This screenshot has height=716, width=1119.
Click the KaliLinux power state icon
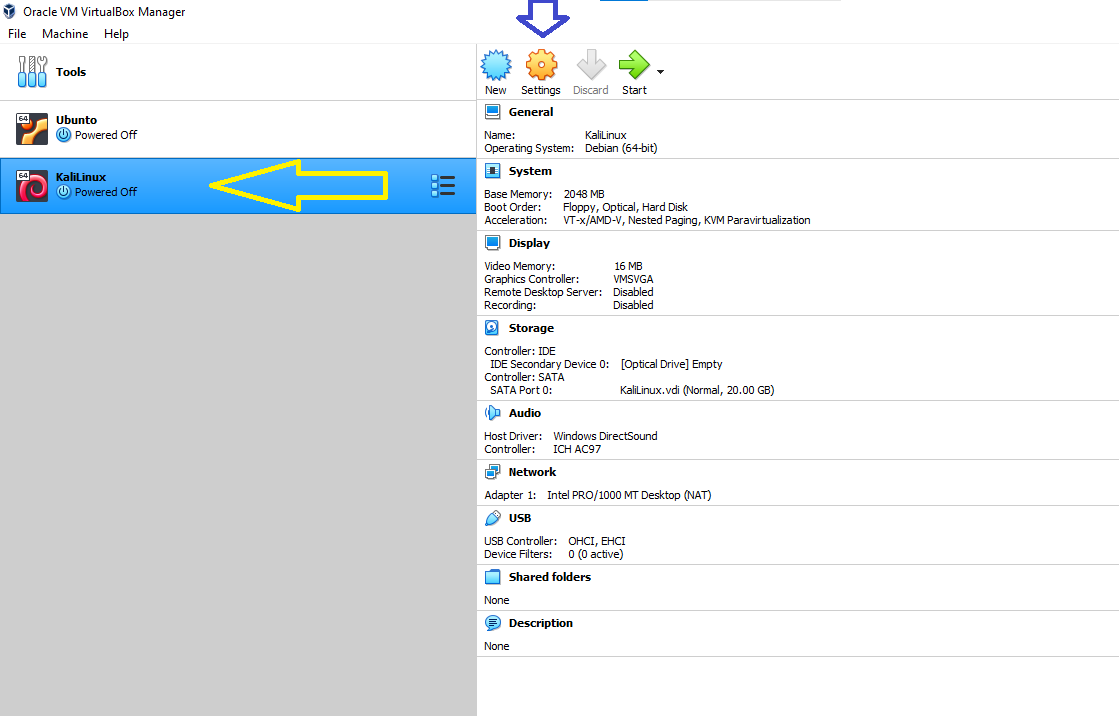coord(64,192)
